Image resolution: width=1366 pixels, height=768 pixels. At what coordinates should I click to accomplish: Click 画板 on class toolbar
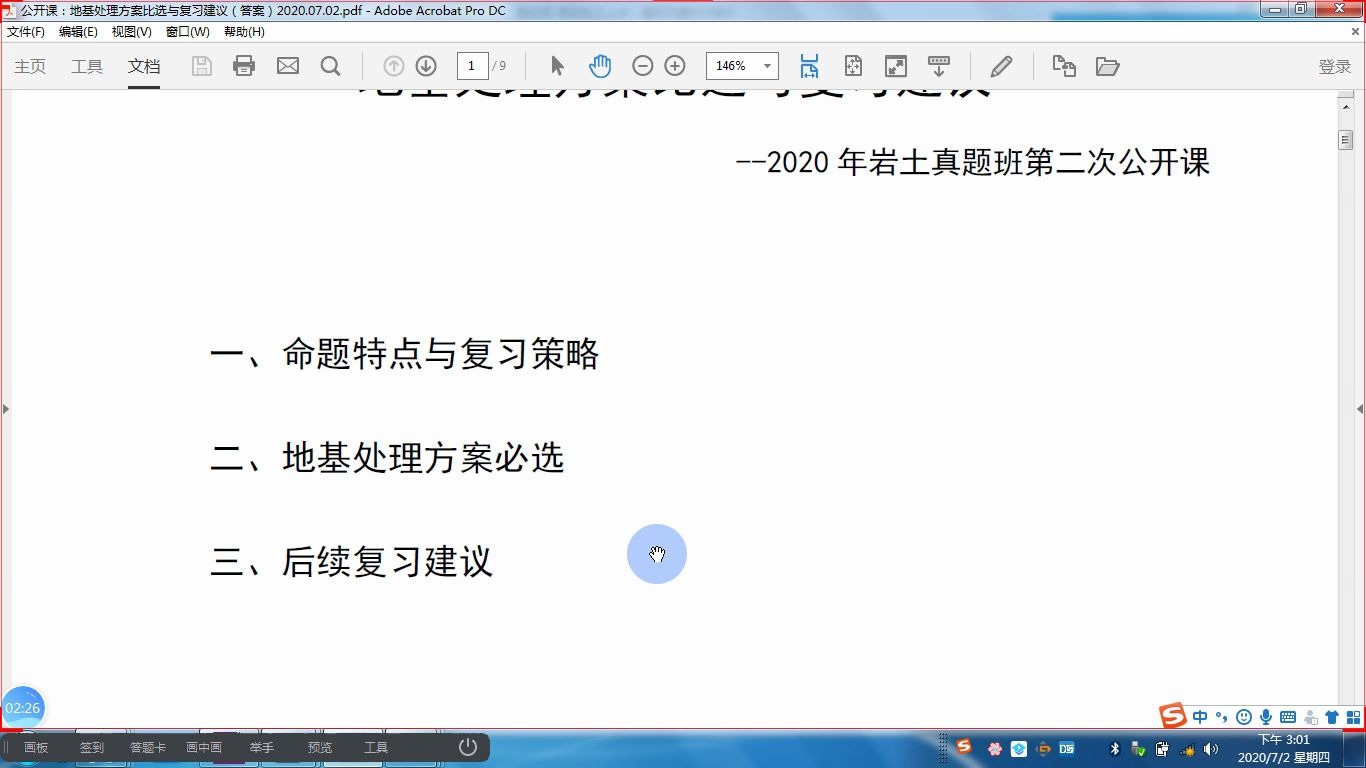(36, 748)
